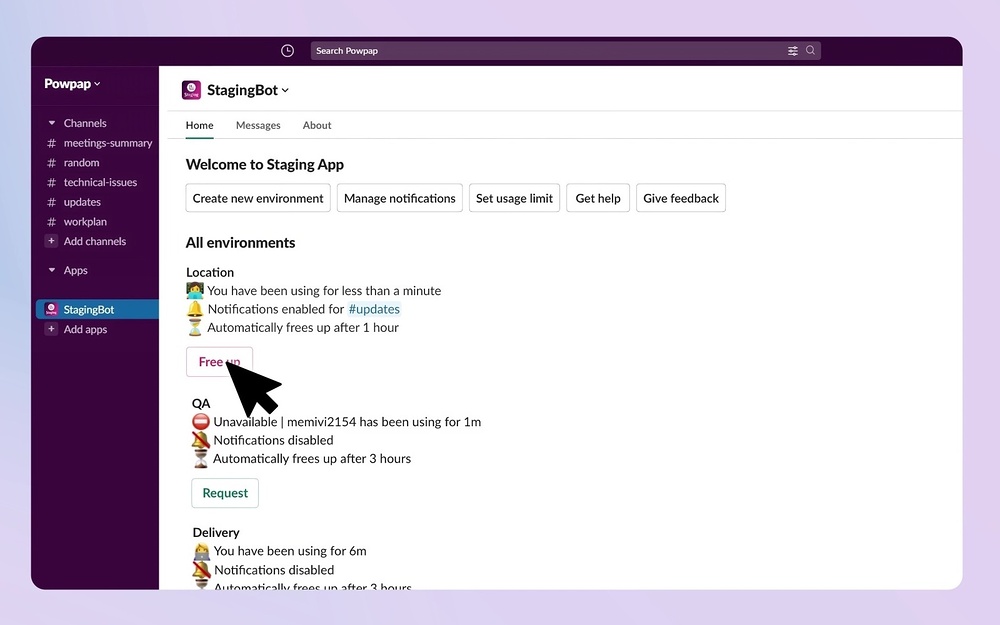Open the Powpap workspace dropdown

click(x=72, y=84)
